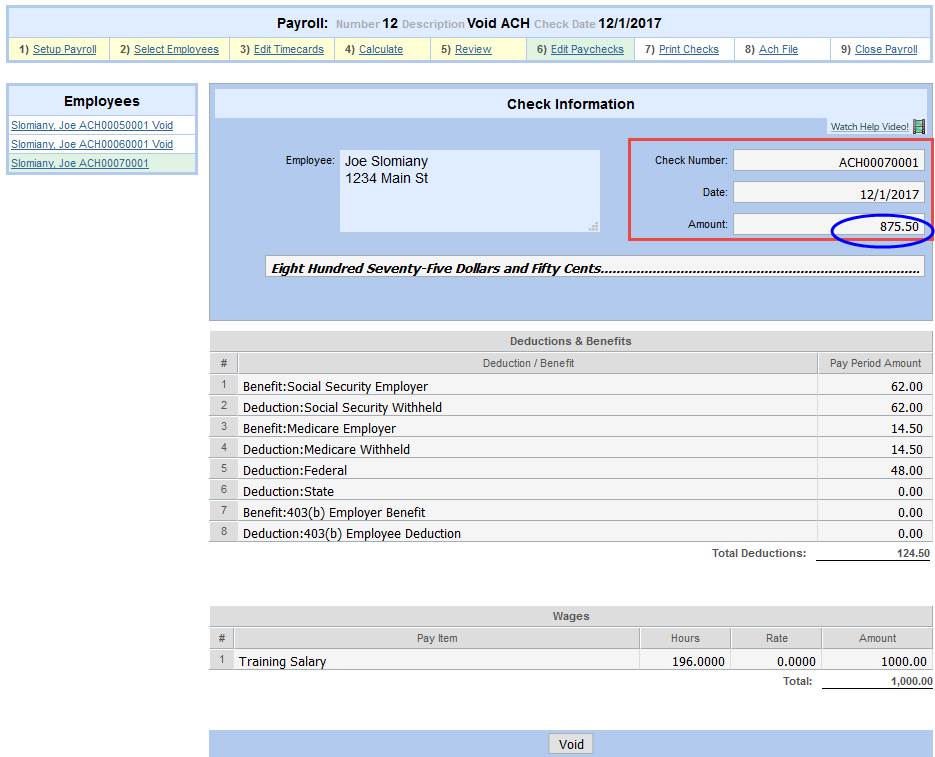Image resolution: width=935 pixels, height=757 pixels.
Task: Click the Wages section header
Action: point(571,616)
